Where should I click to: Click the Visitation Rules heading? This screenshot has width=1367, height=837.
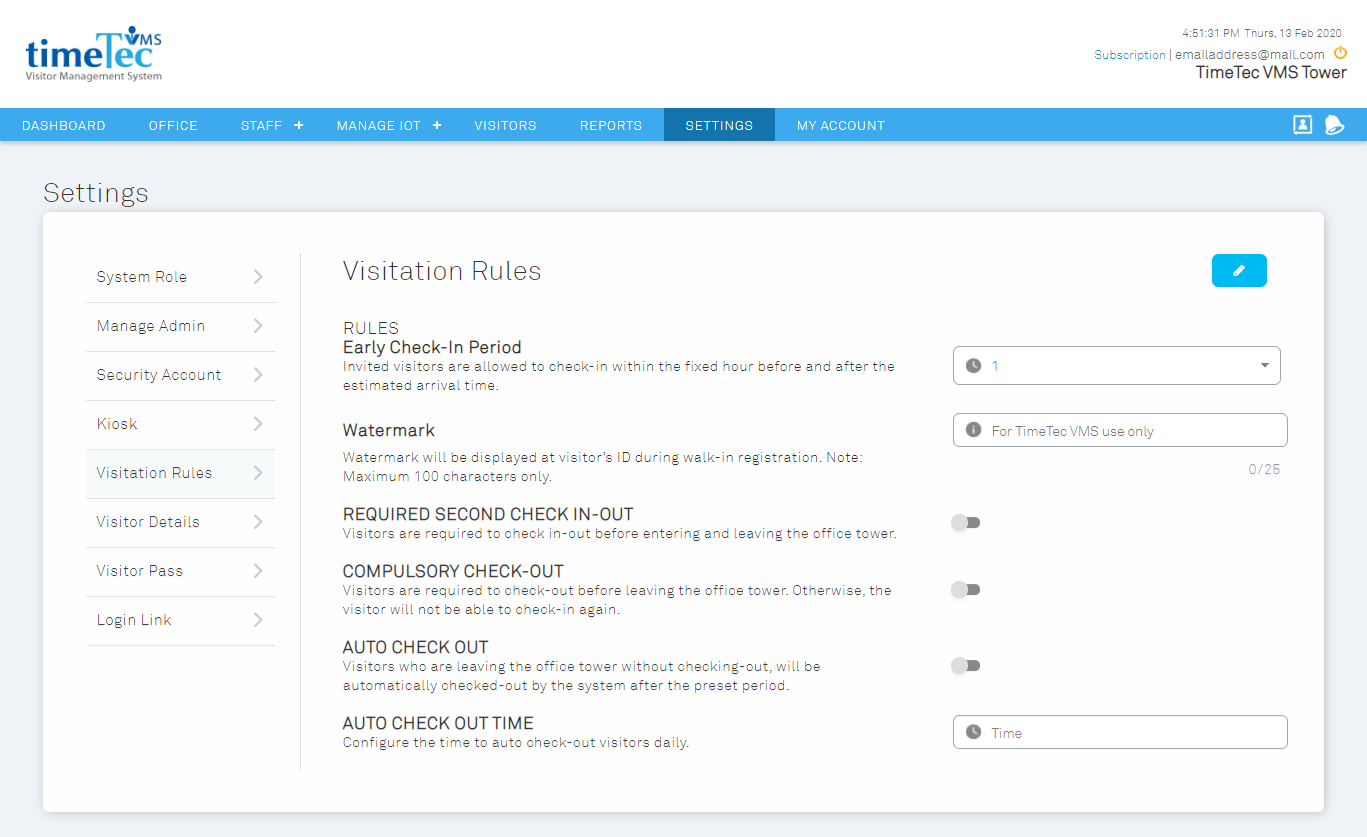click(x=442, y=271)
